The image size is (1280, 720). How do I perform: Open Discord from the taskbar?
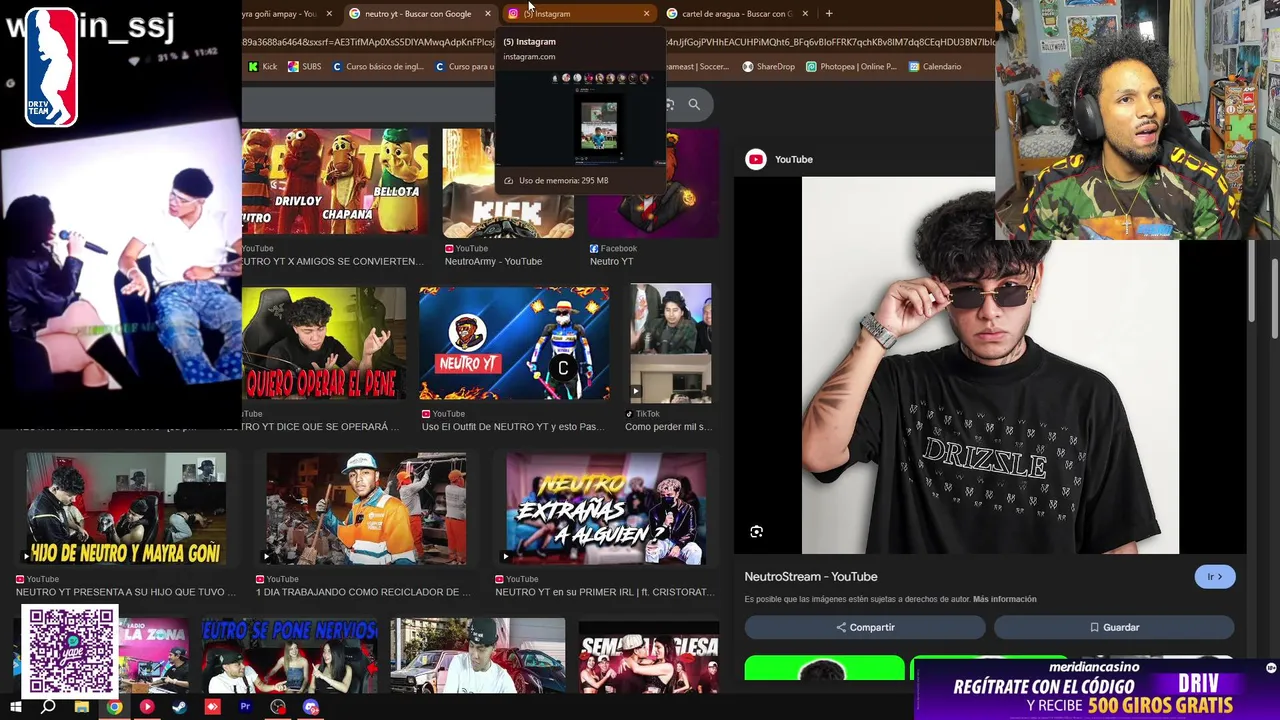(x=311, y=707)
